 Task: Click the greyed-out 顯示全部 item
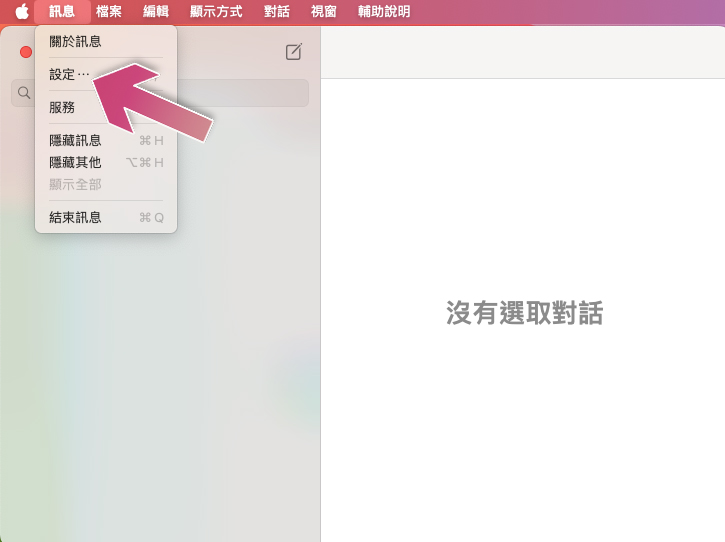click(75, 184)
